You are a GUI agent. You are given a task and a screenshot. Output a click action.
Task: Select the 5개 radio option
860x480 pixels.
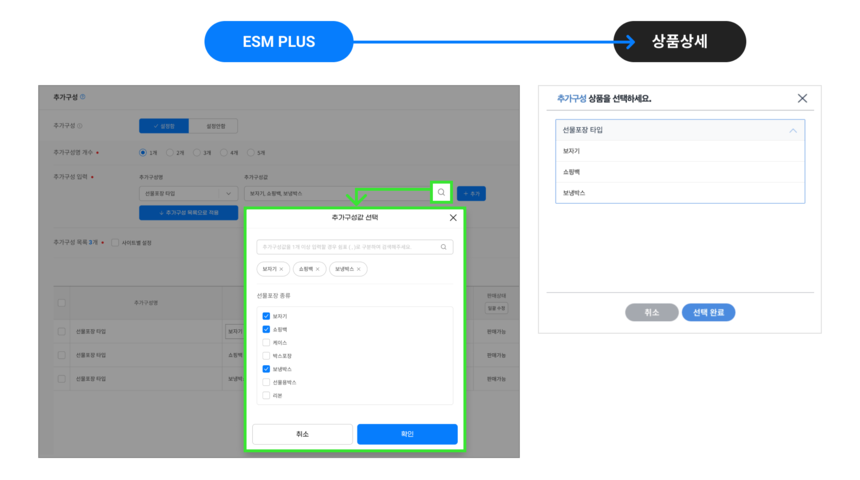[x=250, y=153]
